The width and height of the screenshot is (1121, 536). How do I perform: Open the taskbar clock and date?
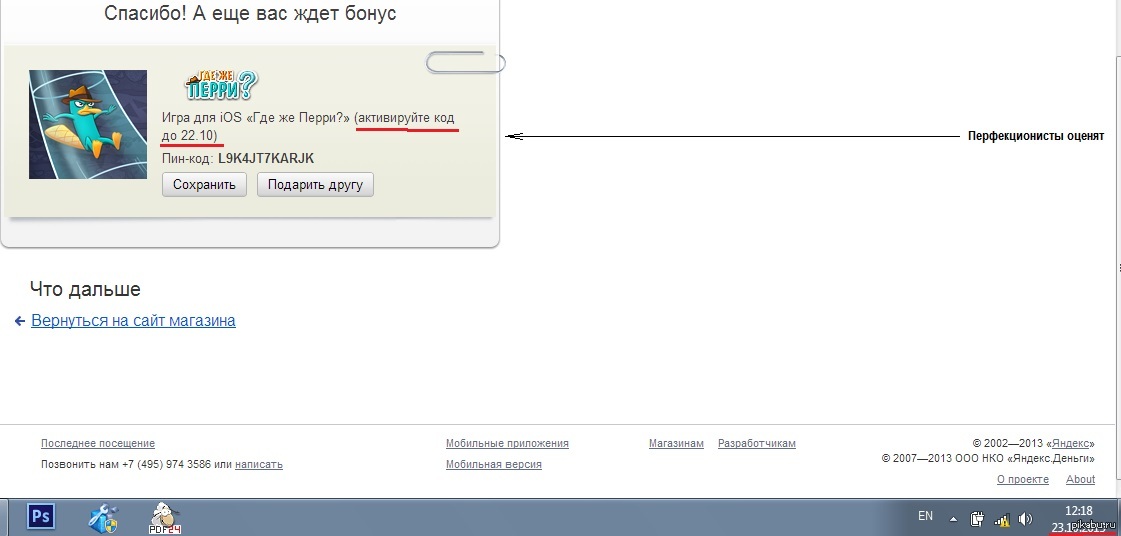[x=1078, y=517]
